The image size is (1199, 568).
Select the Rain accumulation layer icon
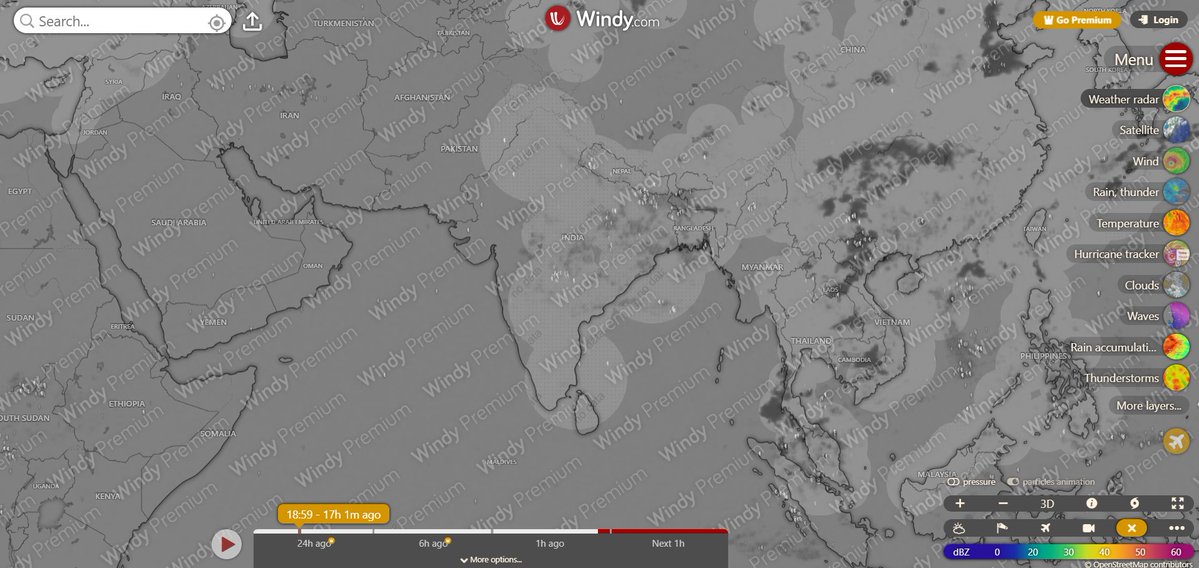(1176, 347)
